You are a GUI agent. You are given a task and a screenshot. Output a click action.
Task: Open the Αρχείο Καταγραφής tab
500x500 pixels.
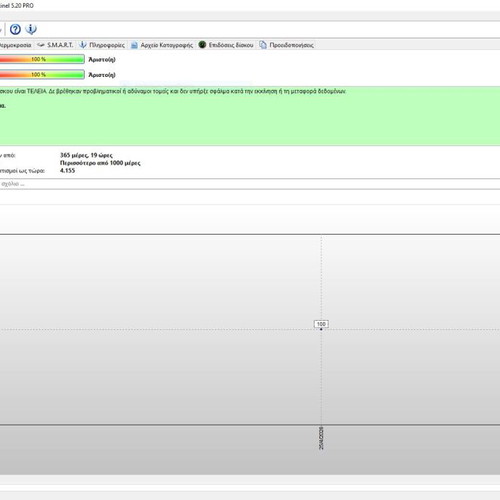click(162, 45)
